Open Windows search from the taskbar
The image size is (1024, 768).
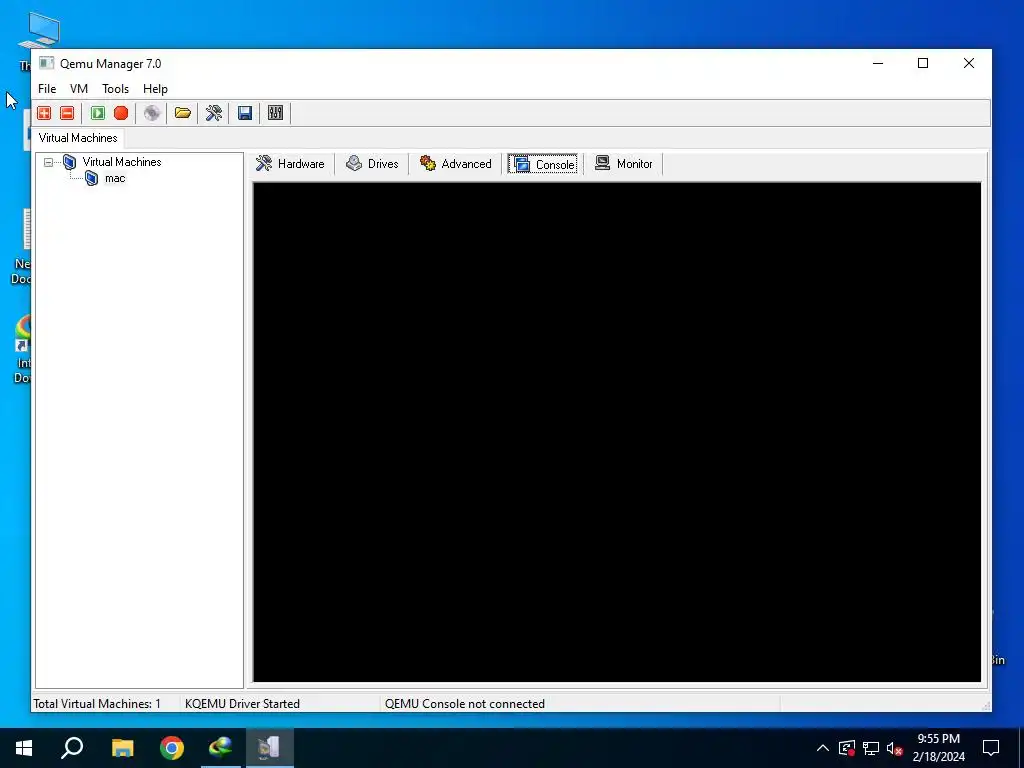coord(72,748)
